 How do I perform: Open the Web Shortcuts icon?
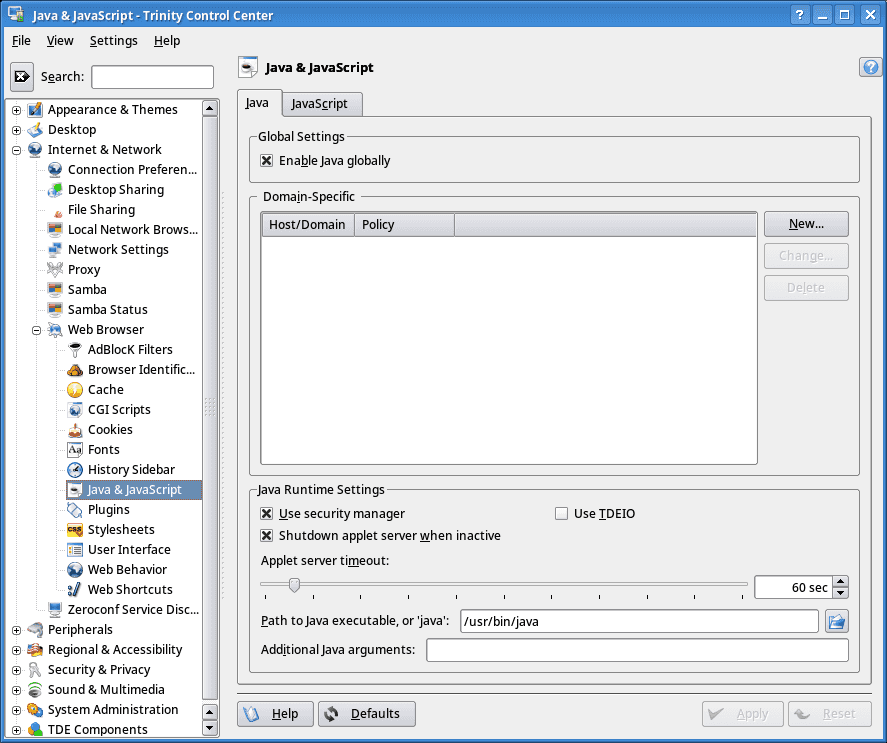(75, 589)
